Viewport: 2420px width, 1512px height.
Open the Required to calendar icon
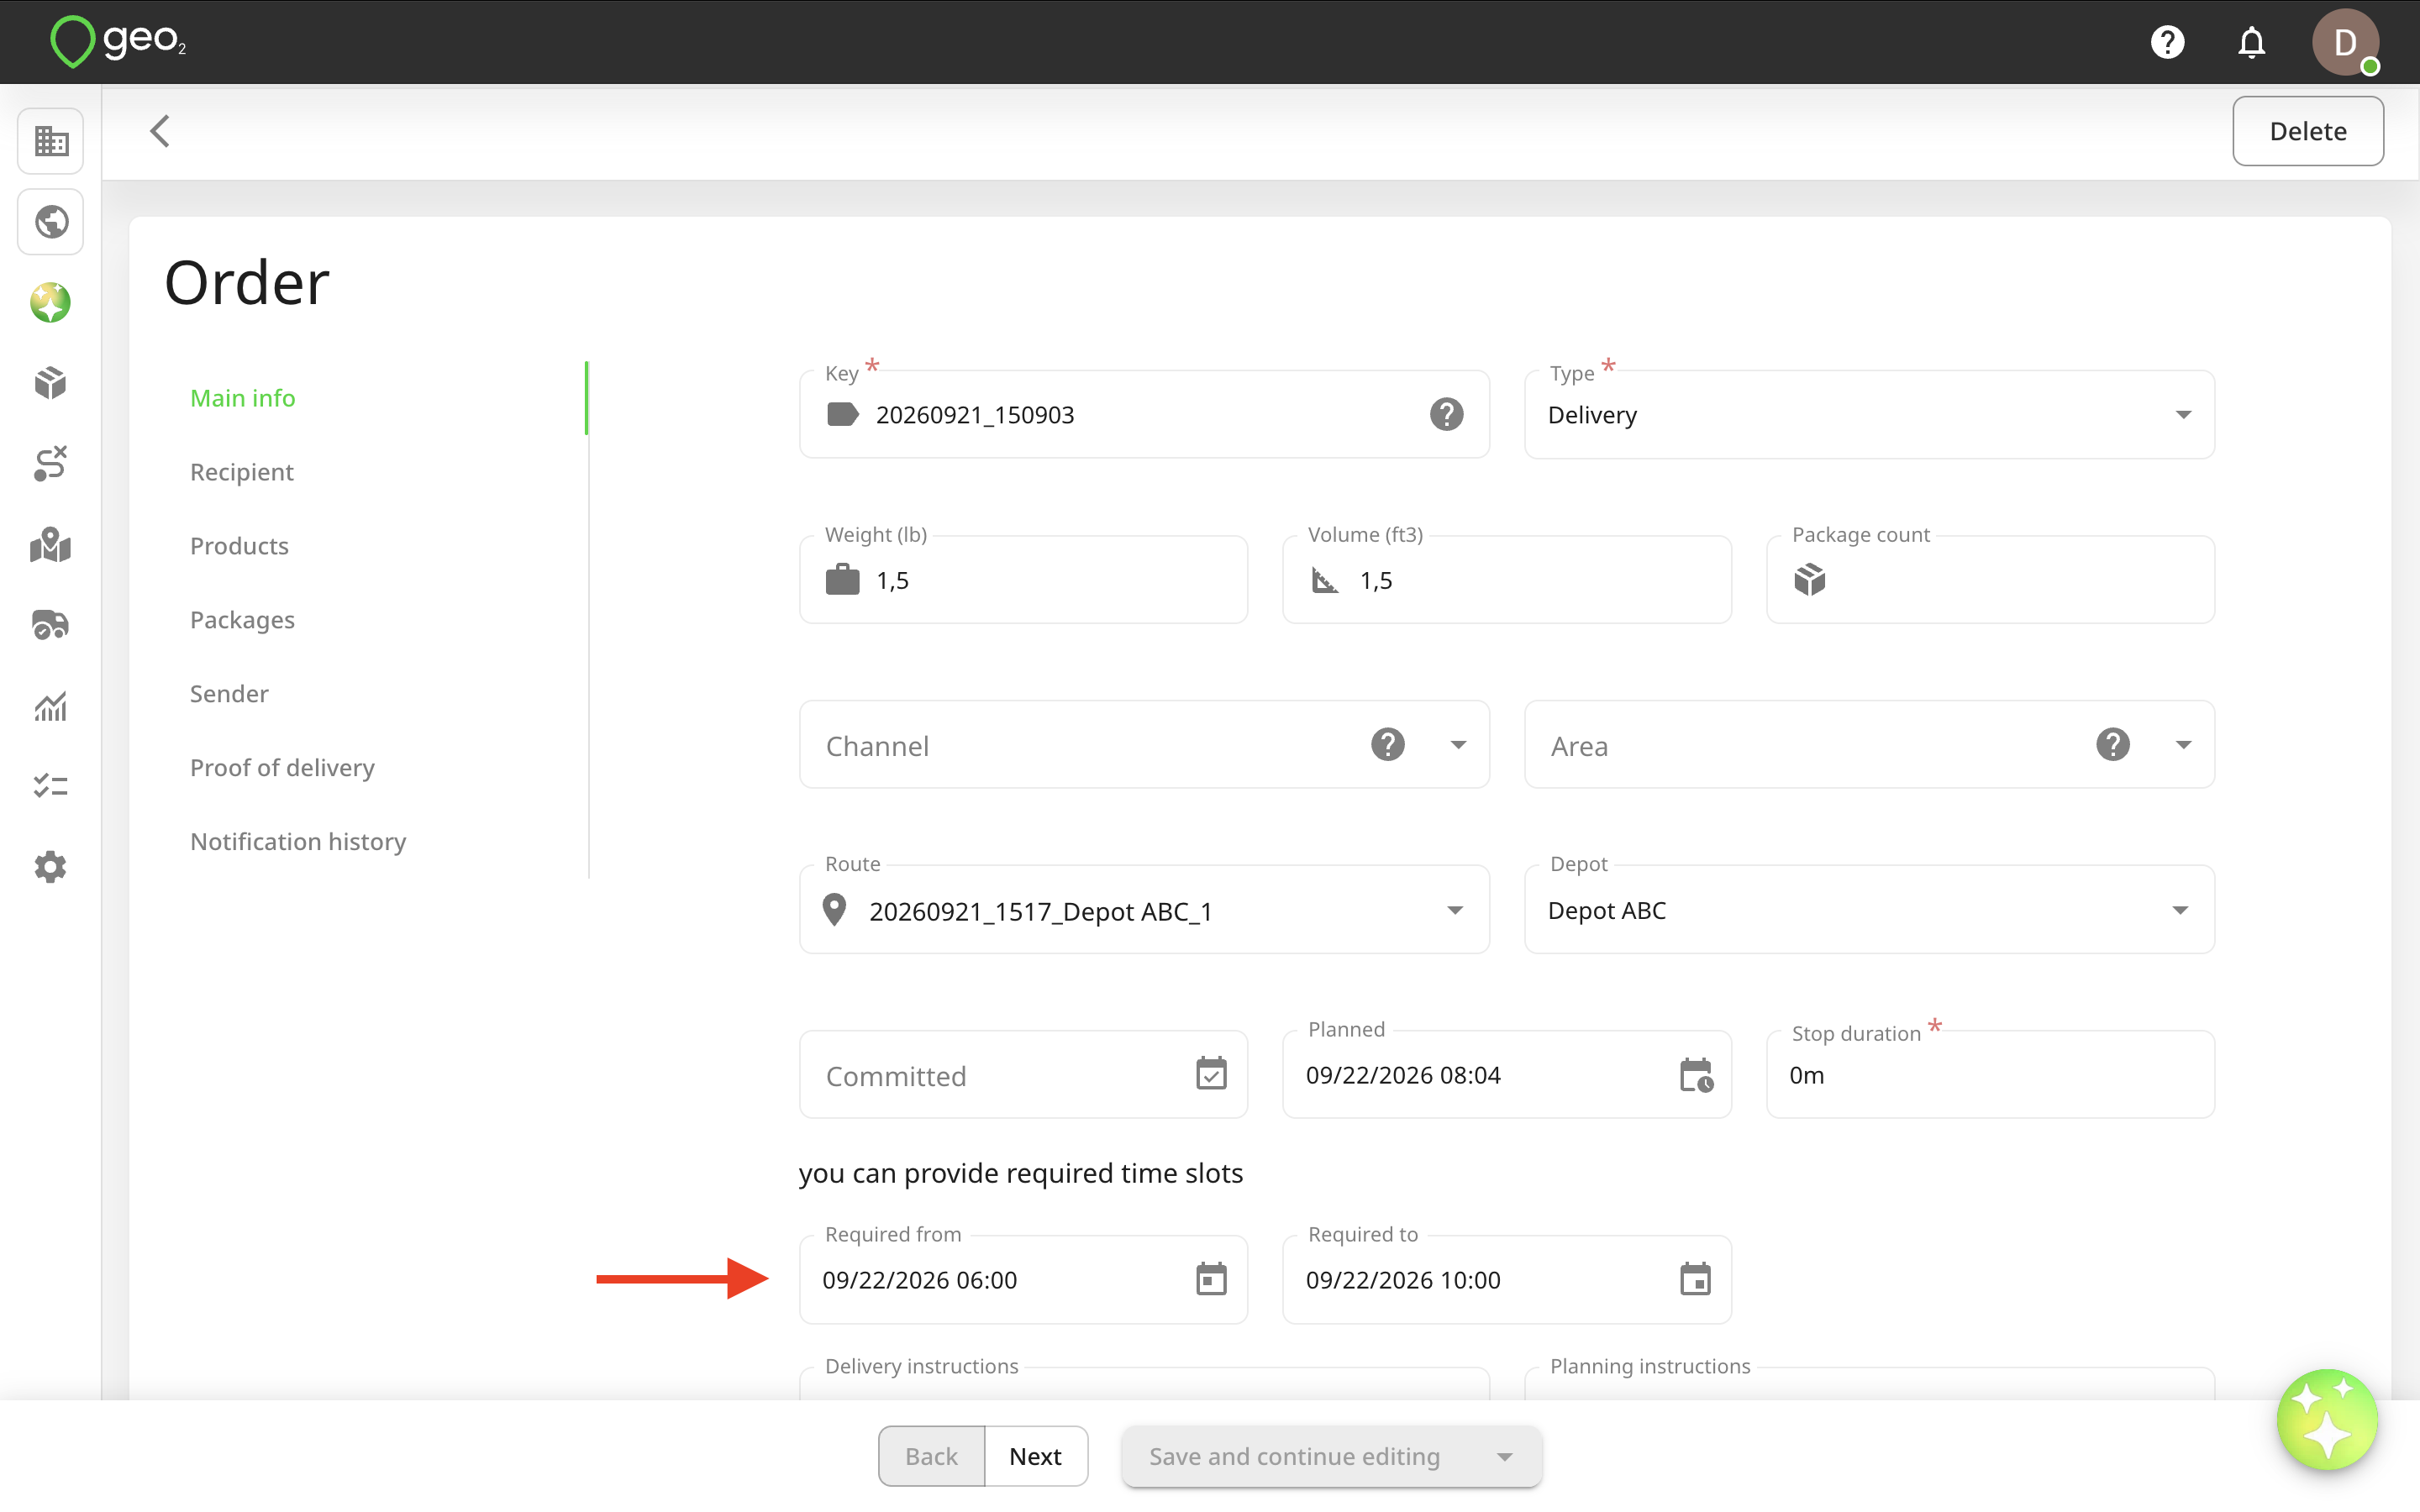pyautogui.click(x=1695, y=1279)
